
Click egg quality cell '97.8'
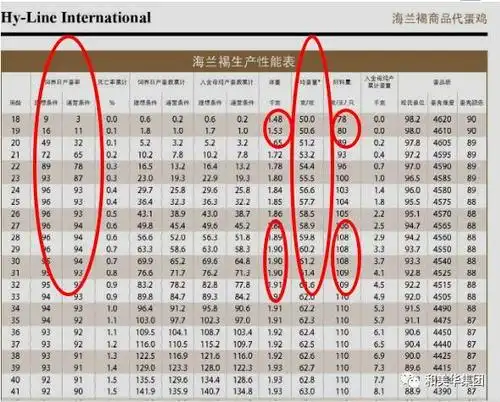(412, 143)
